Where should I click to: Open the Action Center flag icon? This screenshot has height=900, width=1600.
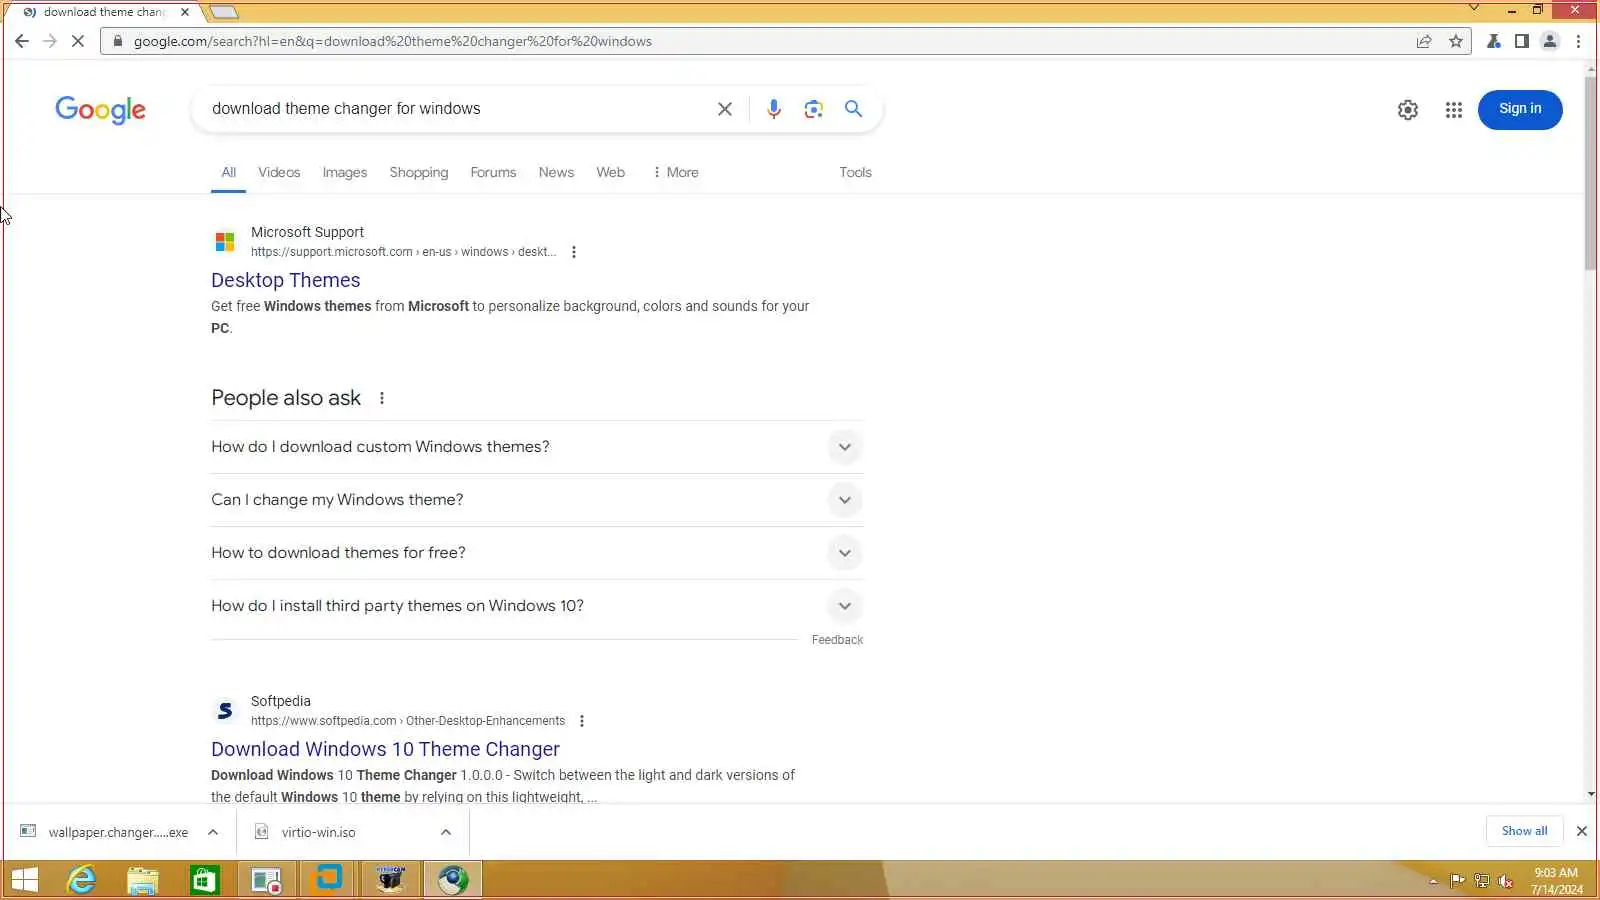[1457, 881]
